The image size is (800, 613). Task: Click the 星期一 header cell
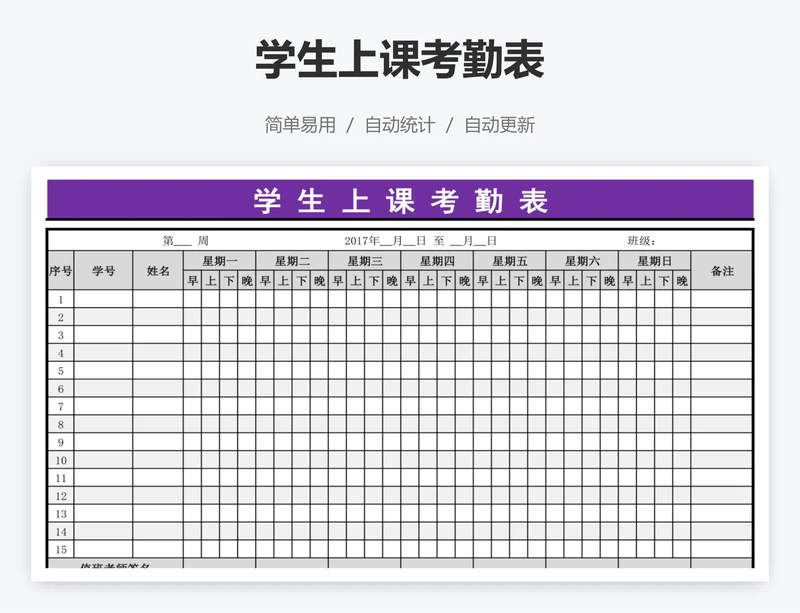click(220, 261)
